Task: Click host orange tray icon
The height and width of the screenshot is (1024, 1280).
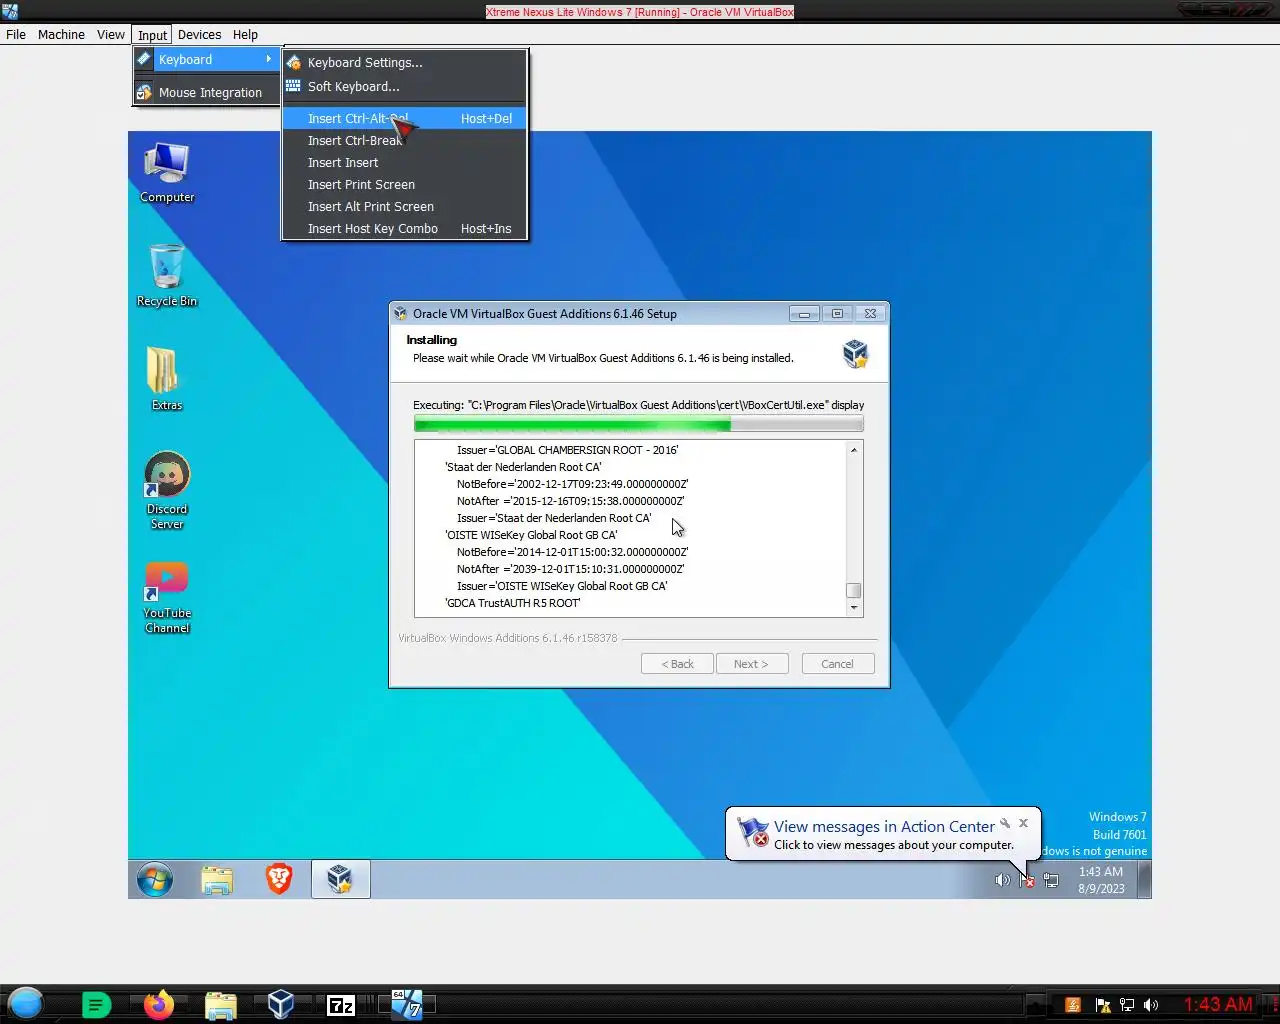Action: (x=1073, y=1005)
